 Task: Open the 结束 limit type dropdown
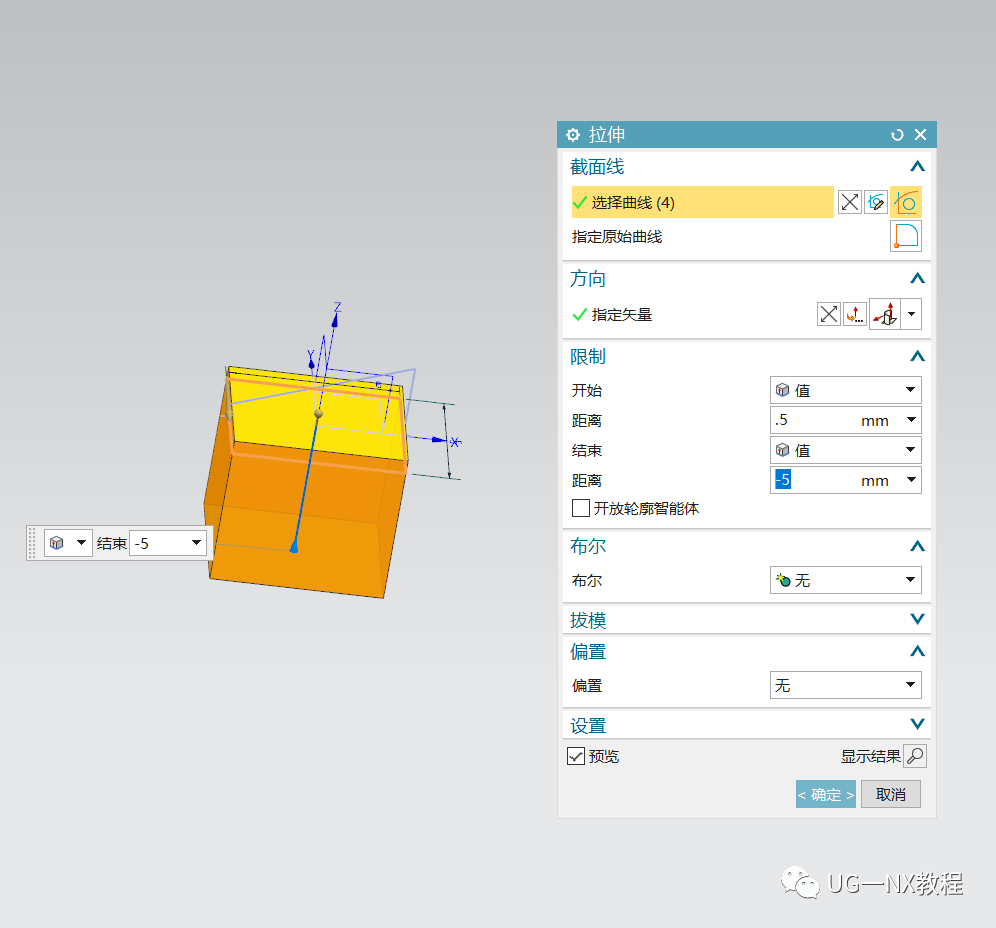coord(845,450)
